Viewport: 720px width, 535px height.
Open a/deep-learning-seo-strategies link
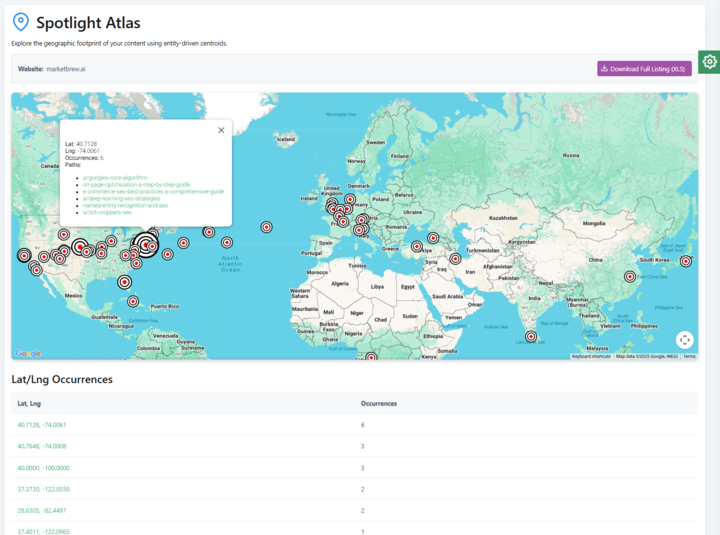(121, 198)
